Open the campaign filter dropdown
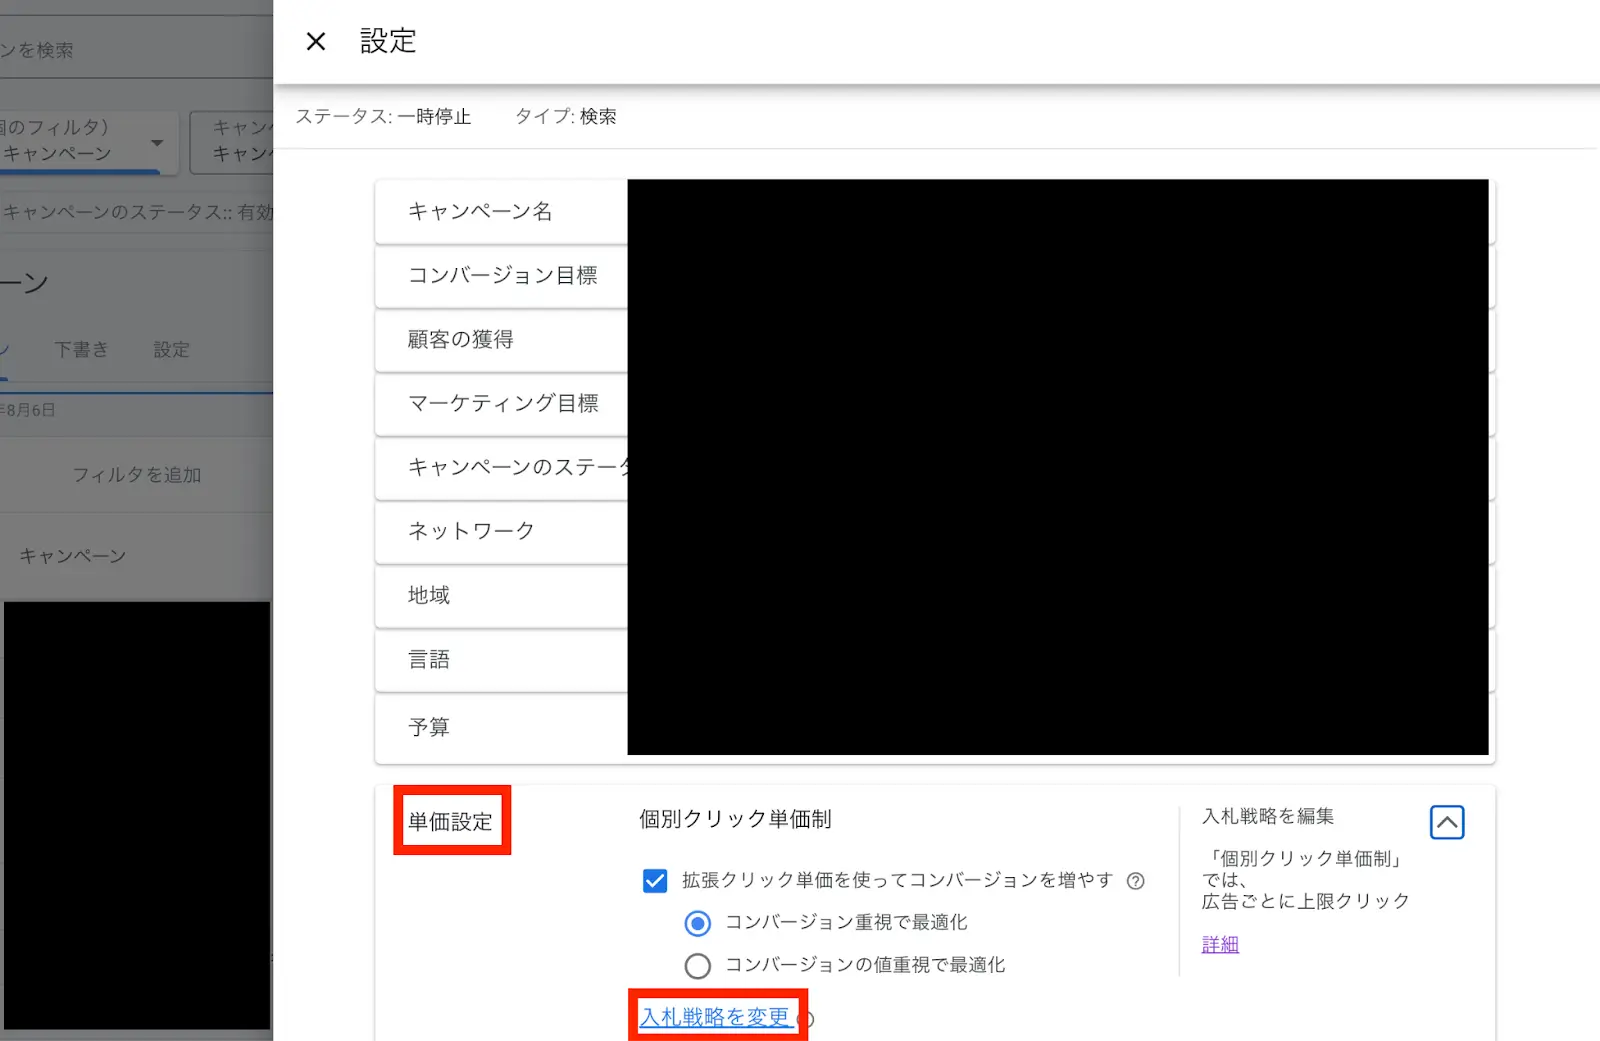The width and height of the screenshot is (1600, 1041). pyautogui.click(x=156, y=143)
